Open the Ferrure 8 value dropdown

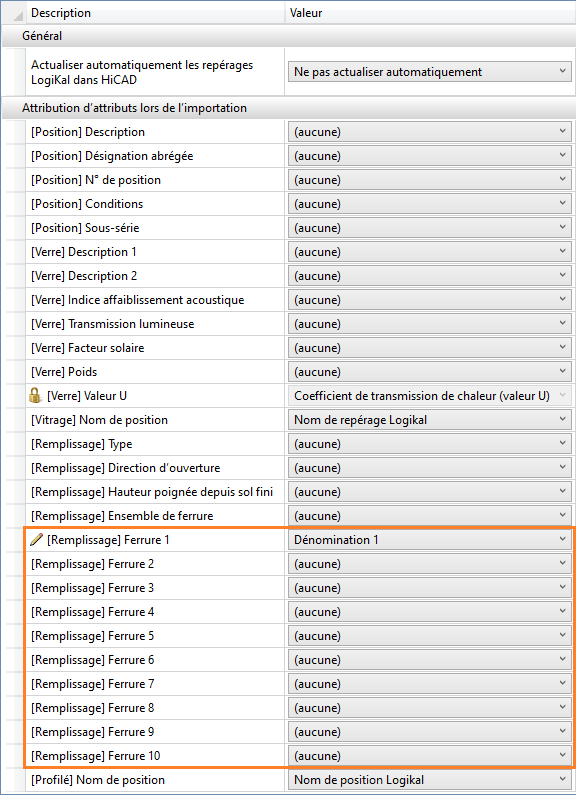(429, 708)
